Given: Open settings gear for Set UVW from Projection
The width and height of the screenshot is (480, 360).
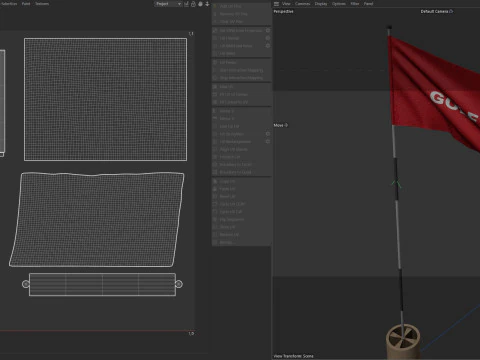Looking at the screenshot, I should pyautogui.click(x=268, y=30).
